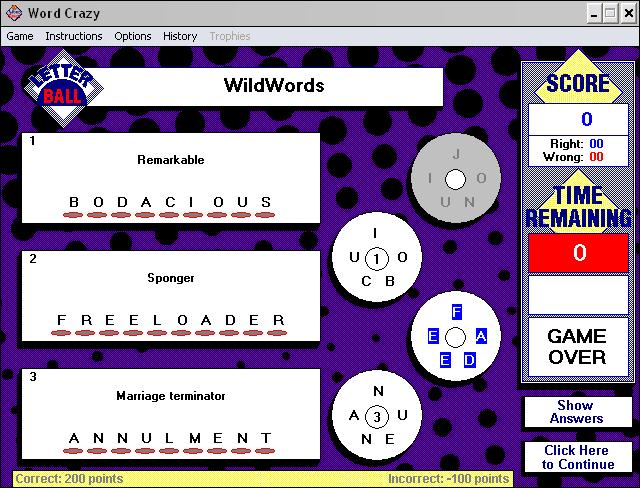The height and width of the screenshot is (488, 640).
Task: Click the letter A in ball 3
Action: (x=354, y=415)
